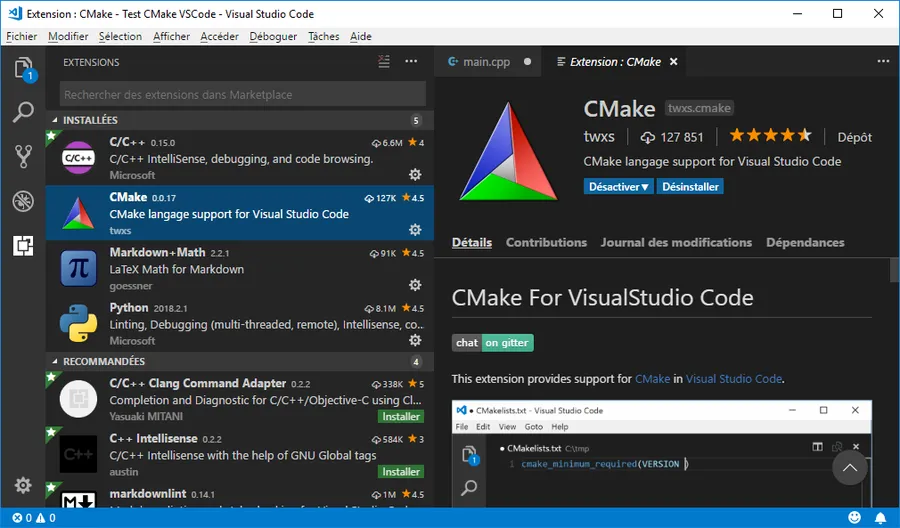This screenshot has width=900, height=528.
Task: Click the Désinstaller button
Action: tap(690, 187)
